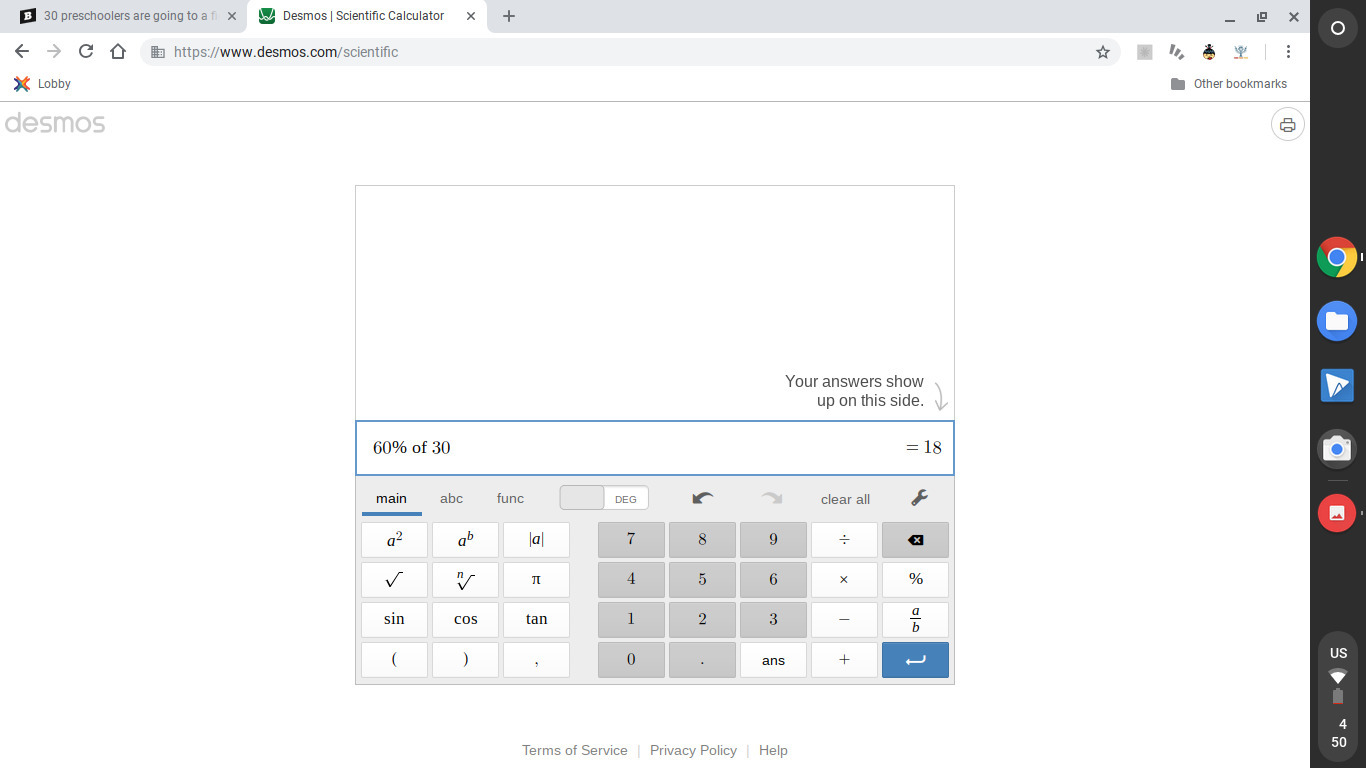
Task: Open the Terms of Service link
Action: click(x=575, y=750)
